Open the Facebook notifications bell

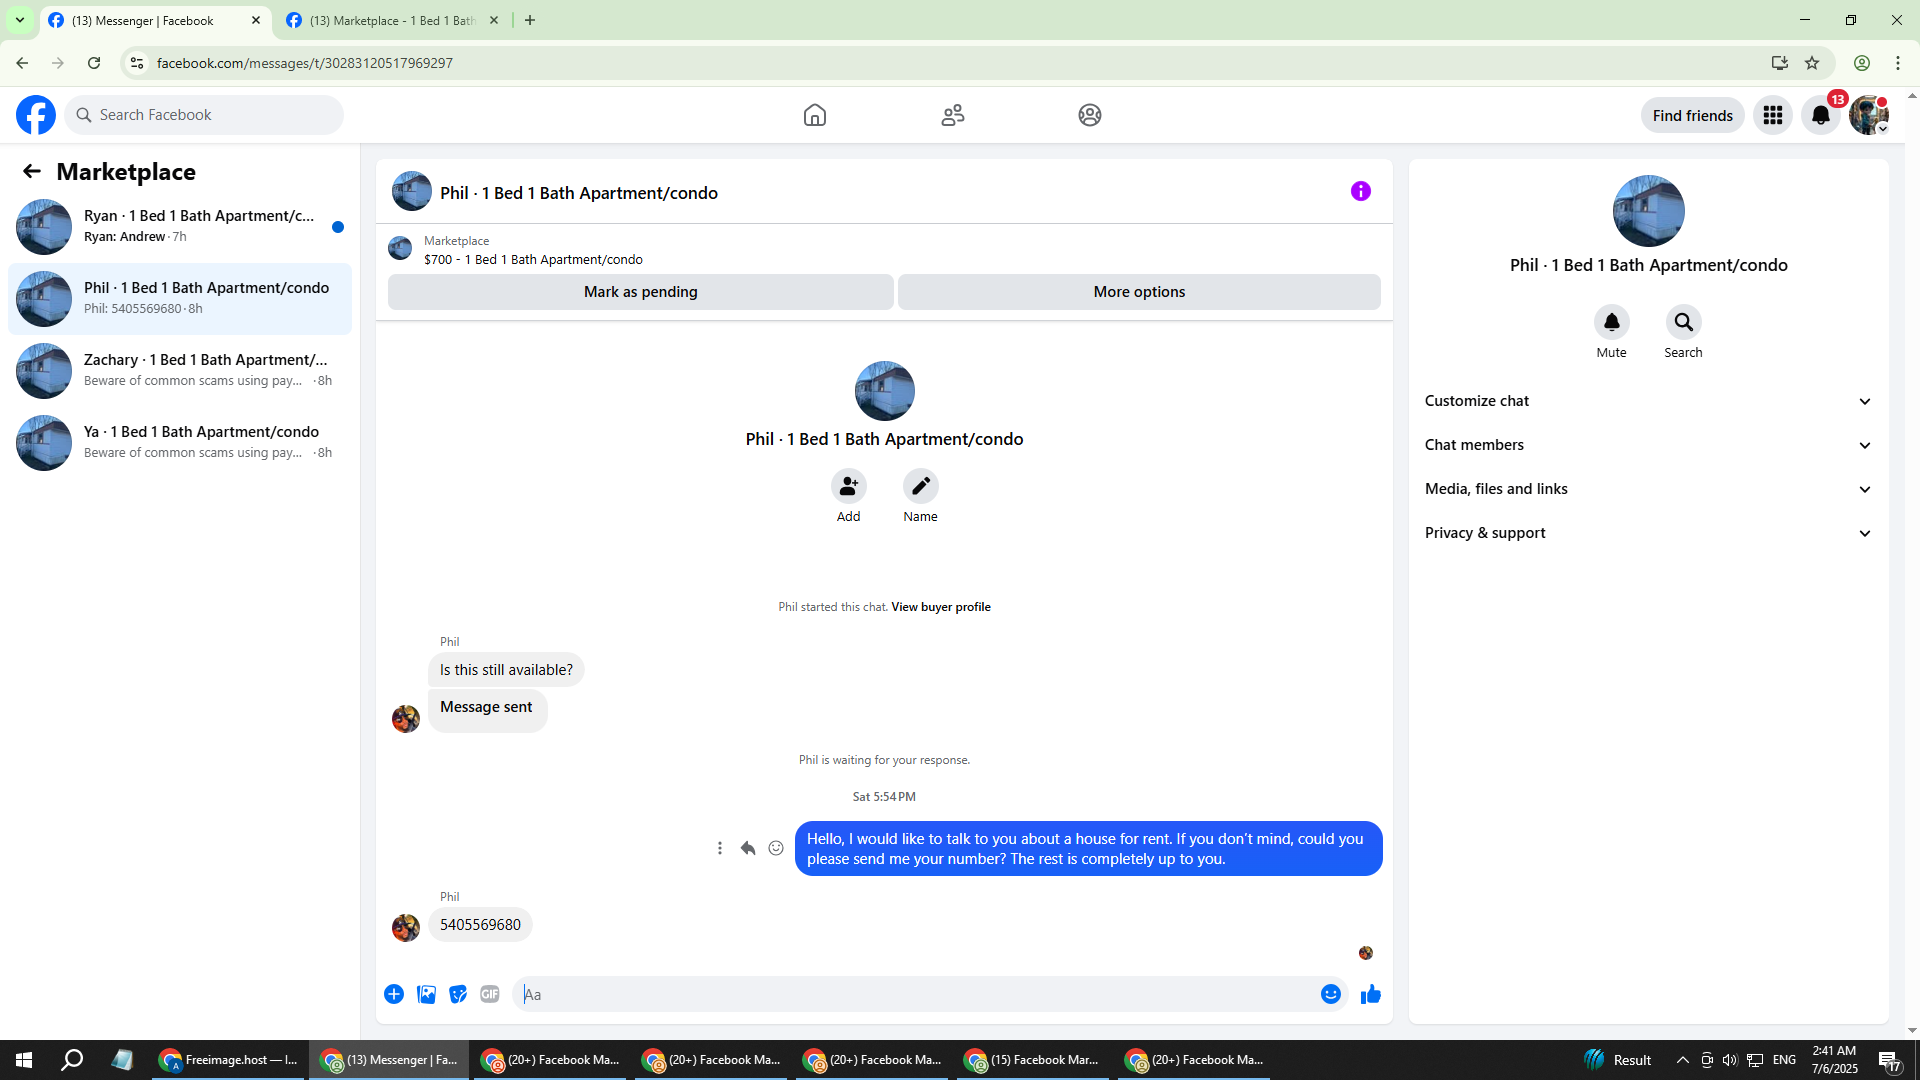tap(1820, 115)
